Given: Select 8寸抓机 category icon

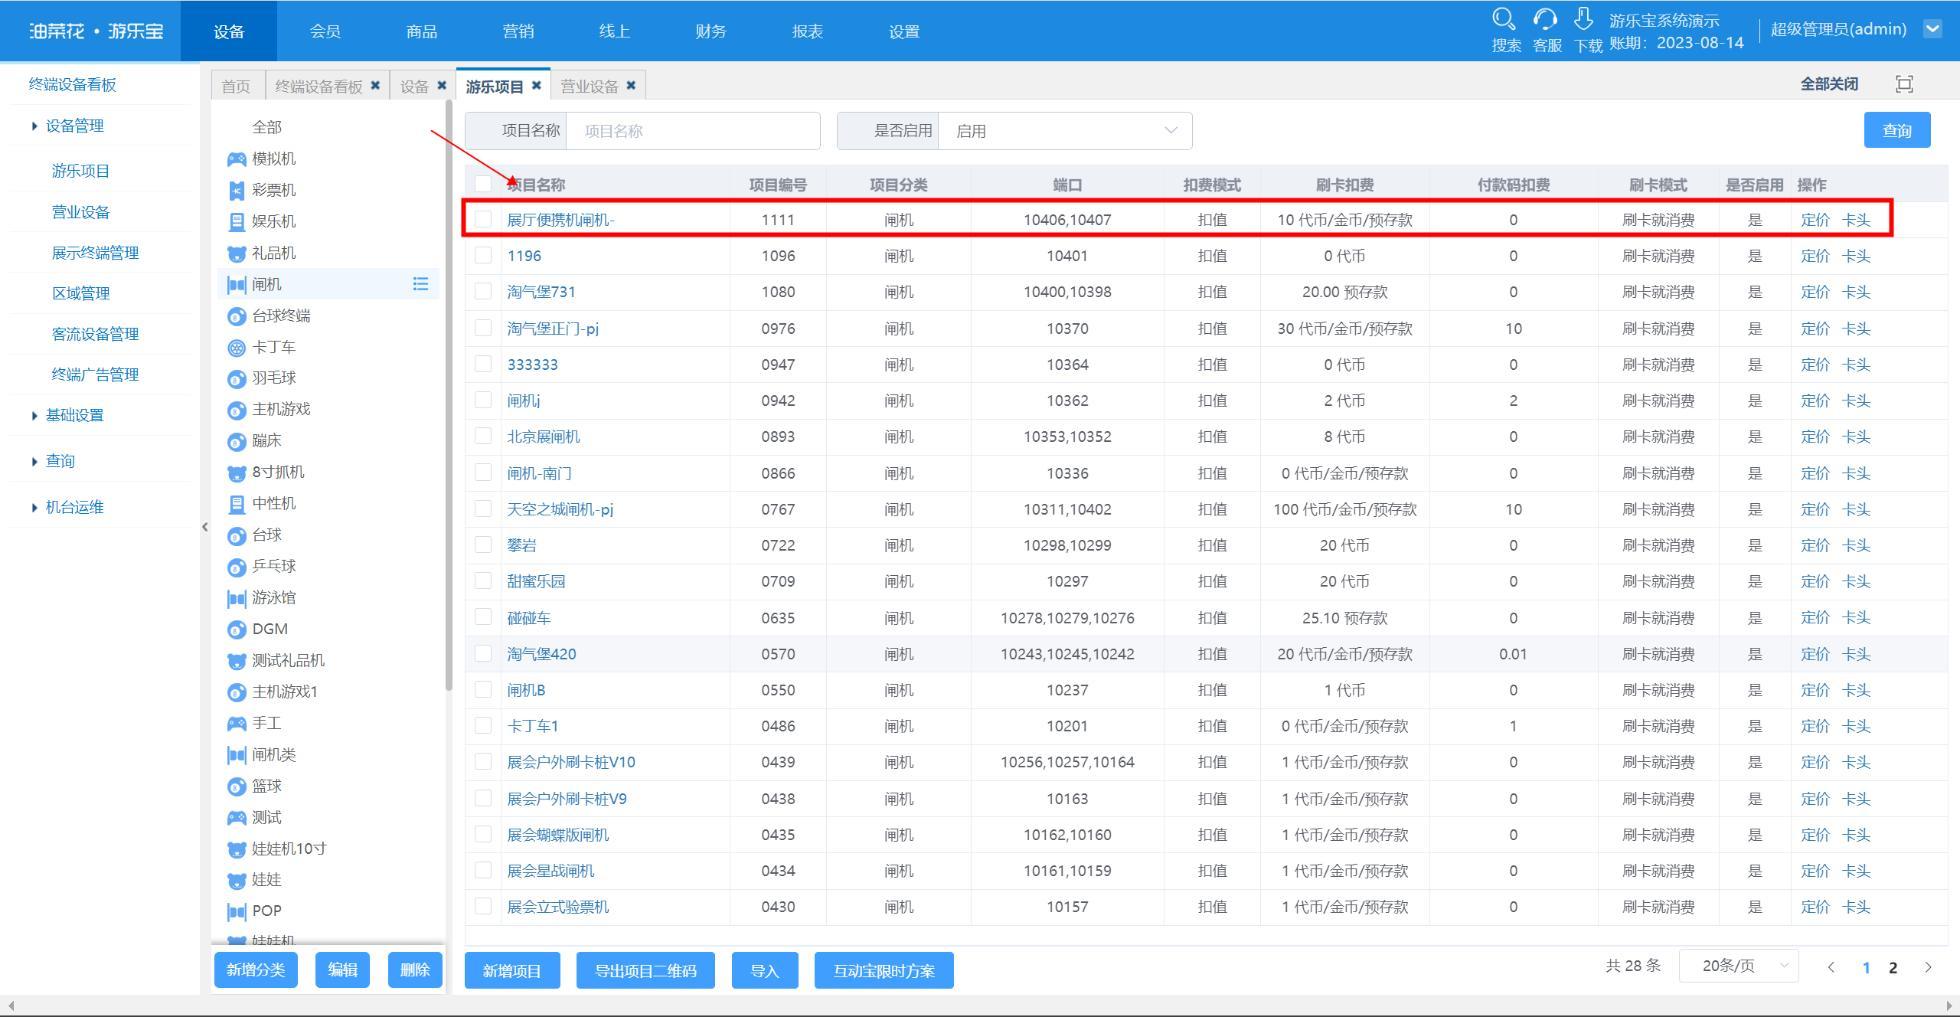Looking at the screenshot, I should pos(236,473).
